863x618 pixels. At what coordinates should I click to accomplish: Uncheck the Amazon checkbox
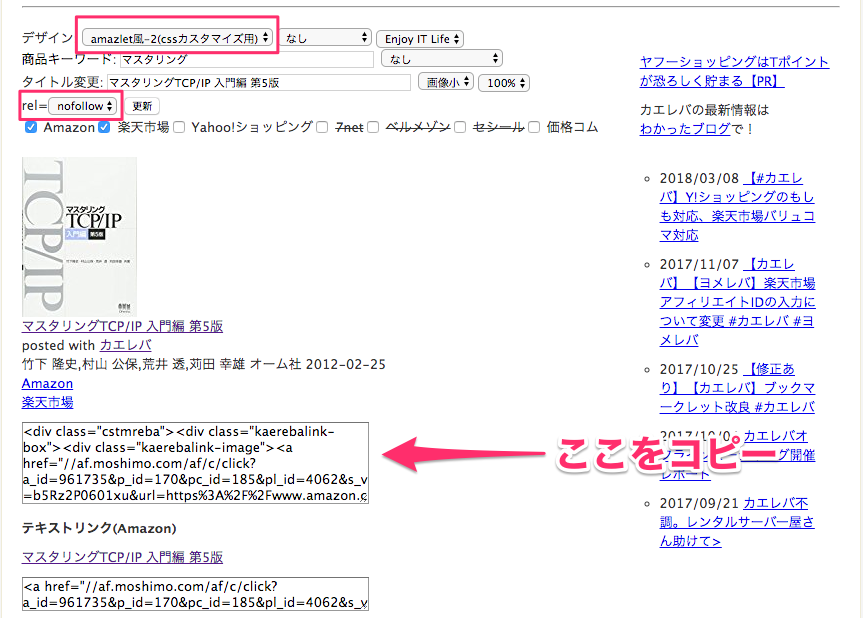coord(31,128)
